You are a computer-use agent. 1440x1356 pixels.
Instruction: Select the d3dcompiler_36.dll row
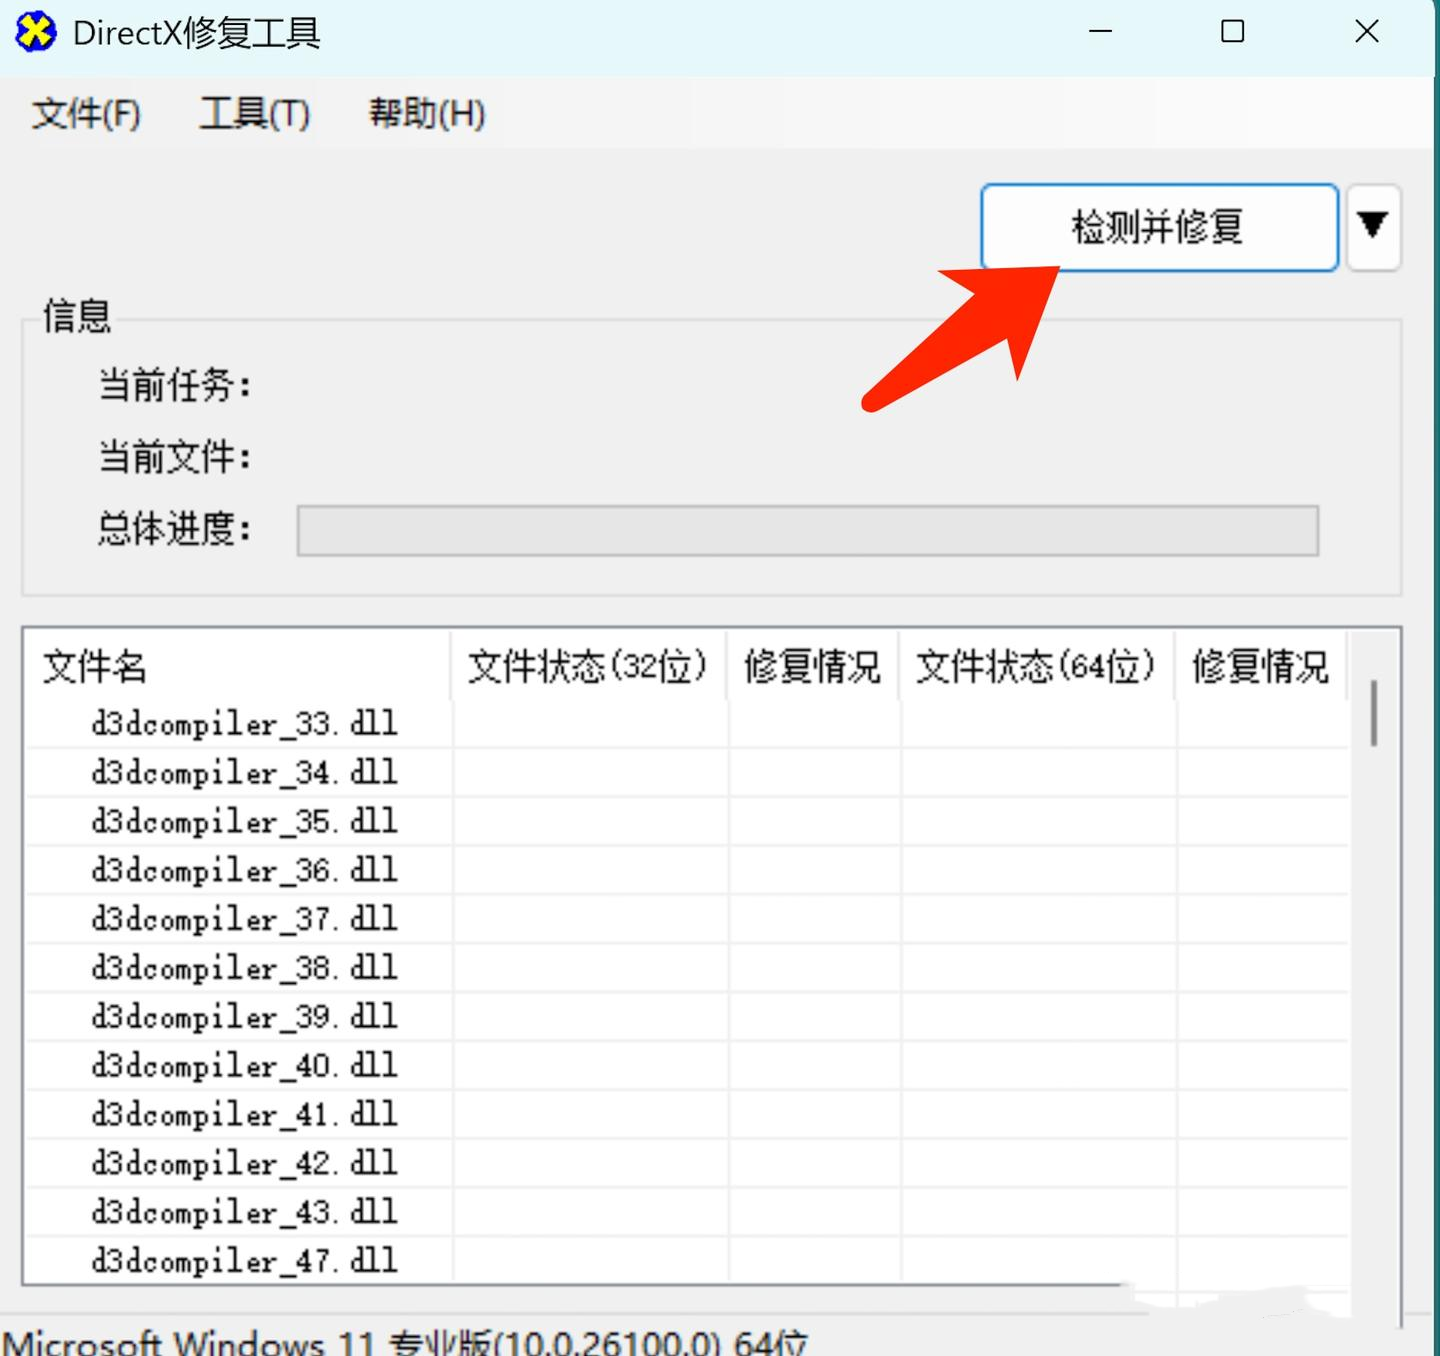(687, 870)
